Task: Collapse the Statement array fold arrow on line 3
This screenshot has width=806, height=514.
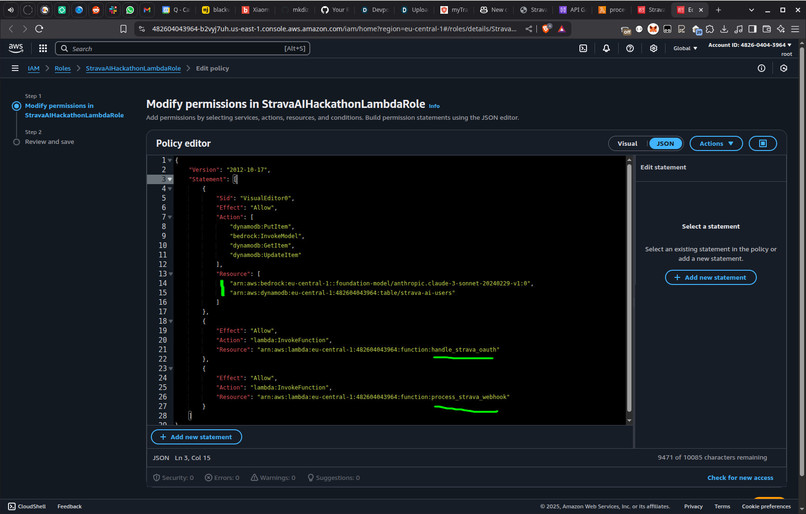Action: pyautogui.click(x=170, y=179)
